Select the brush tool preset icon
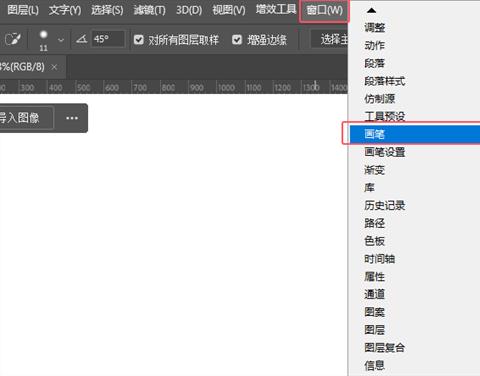This screenshot has height=376, width=480. pyautogui.click(x=13, y=40)
